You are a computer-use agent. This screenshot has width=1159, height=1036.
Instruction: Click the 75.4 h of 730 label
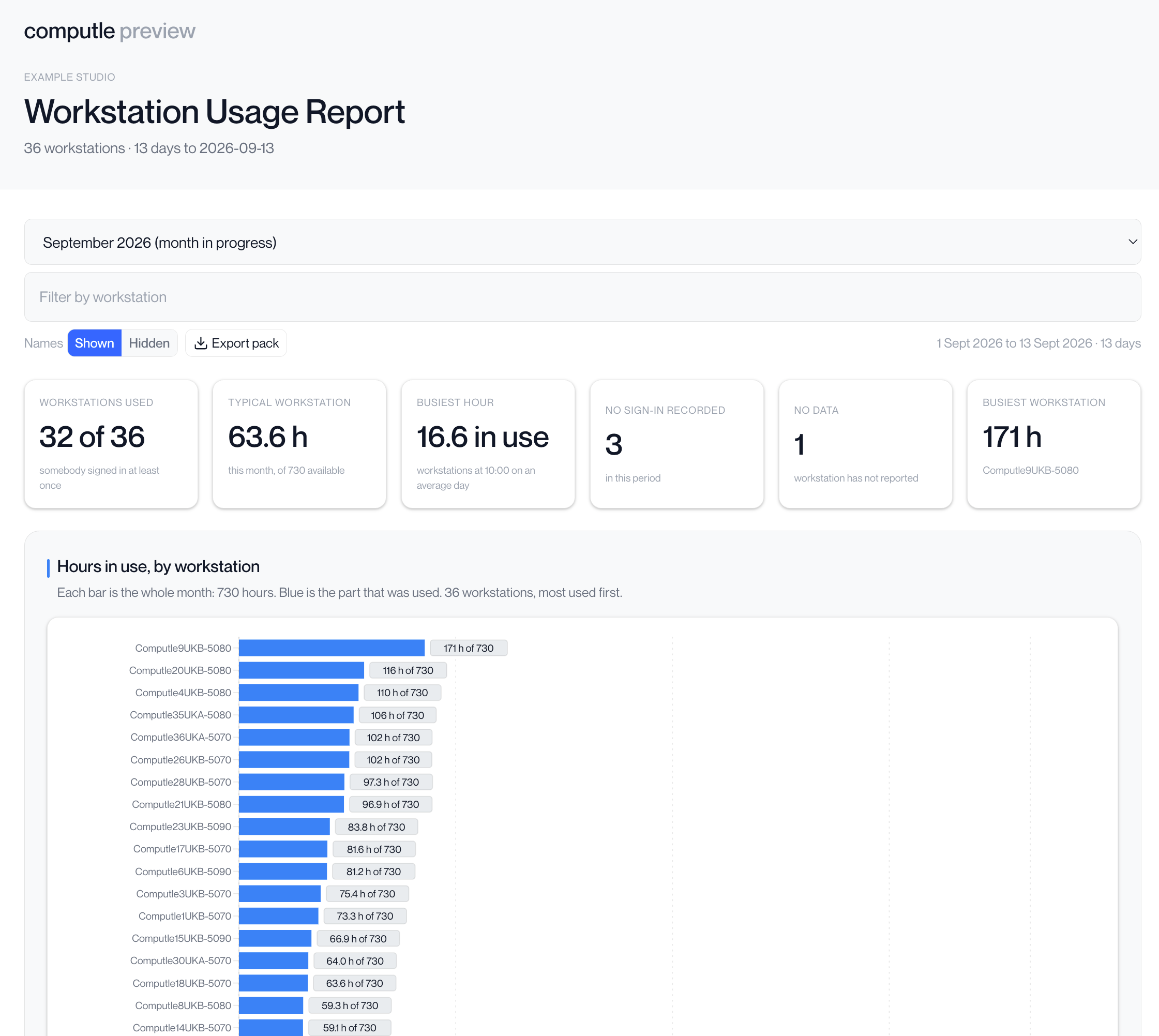click(367, 893)
